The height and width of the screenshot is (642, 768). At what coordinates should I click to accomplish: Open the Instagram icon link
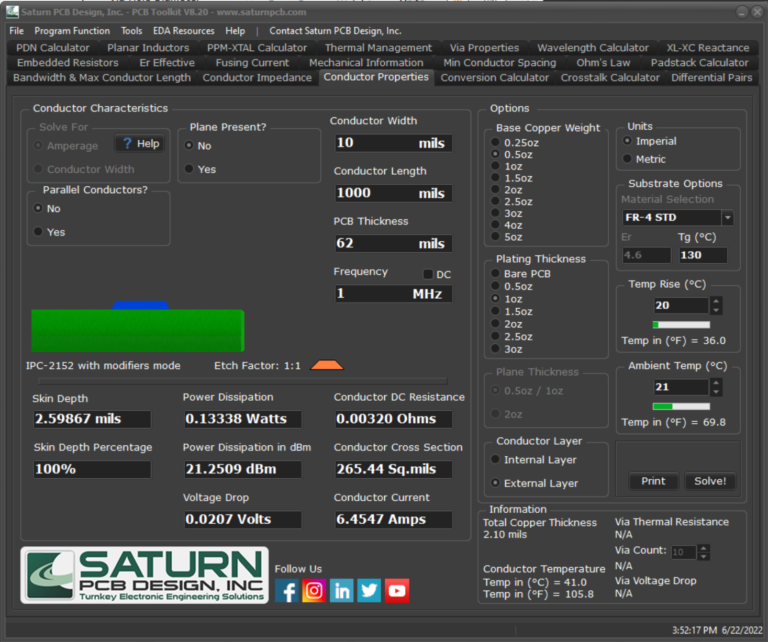[x=314, y=591]
